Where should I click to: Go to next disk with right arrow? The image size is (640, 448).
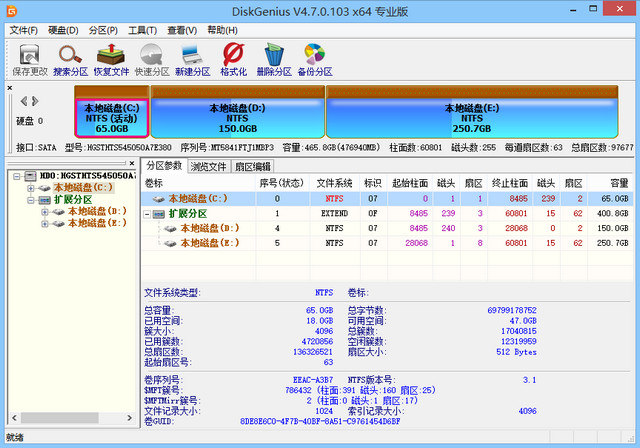pos(35,101)
